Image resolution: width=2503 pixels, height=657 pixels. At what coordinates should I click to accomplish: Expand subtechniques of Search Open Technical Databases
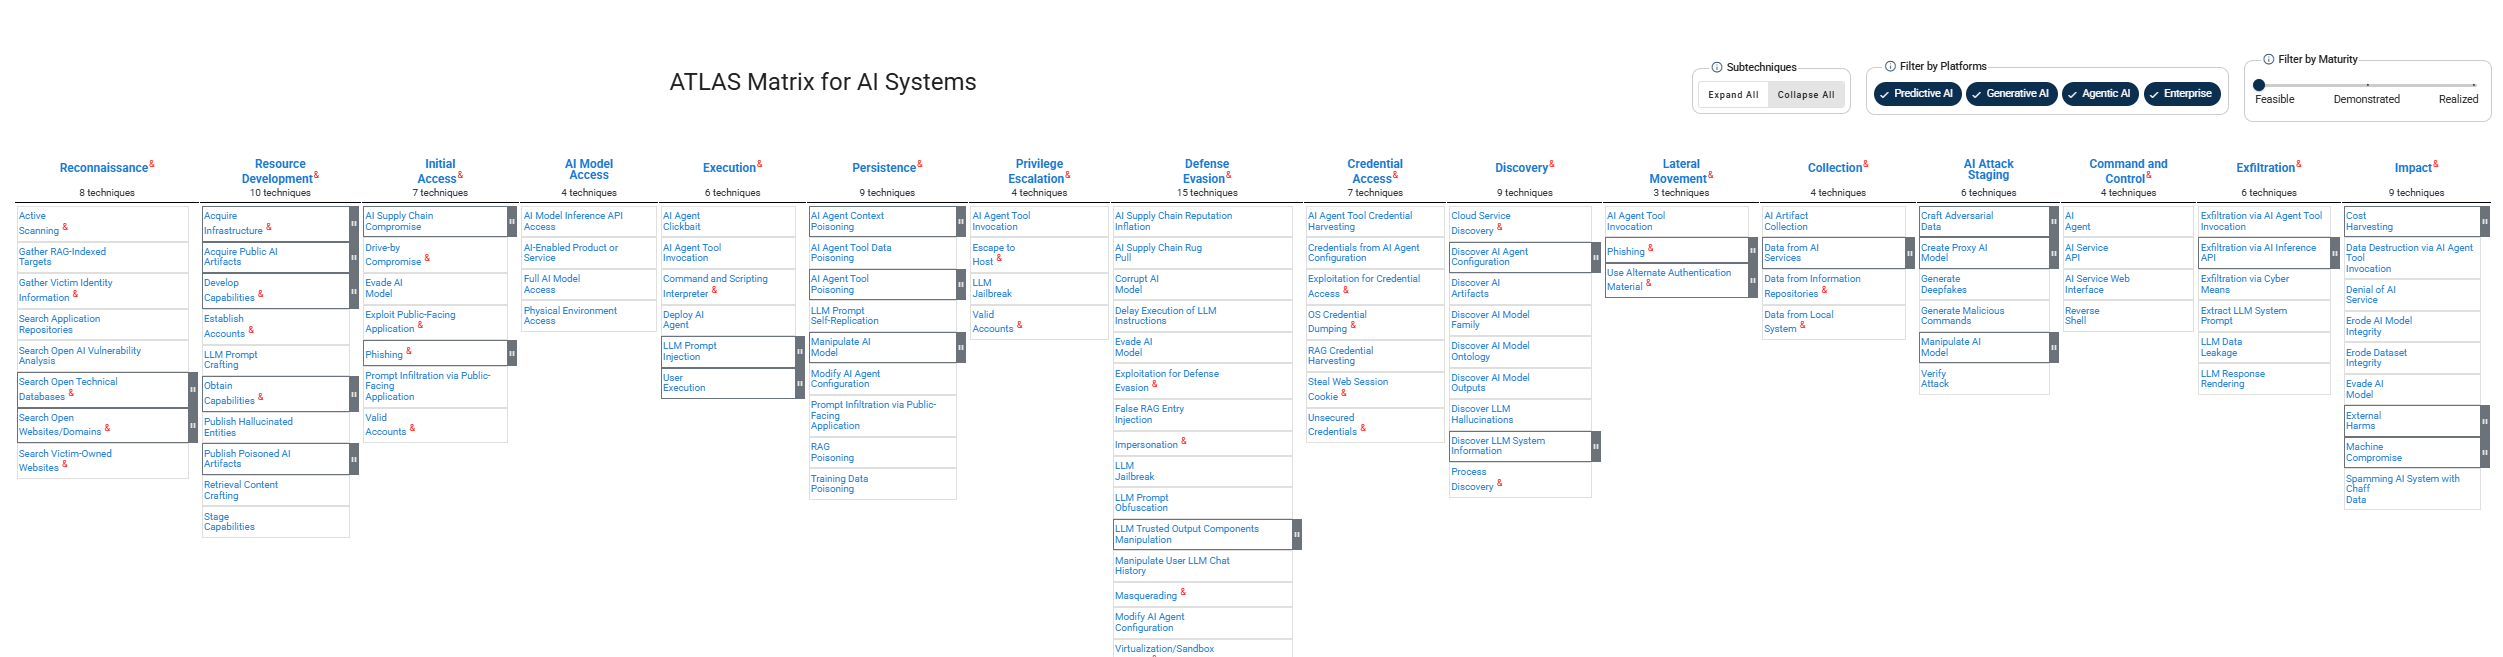[193, 390]
